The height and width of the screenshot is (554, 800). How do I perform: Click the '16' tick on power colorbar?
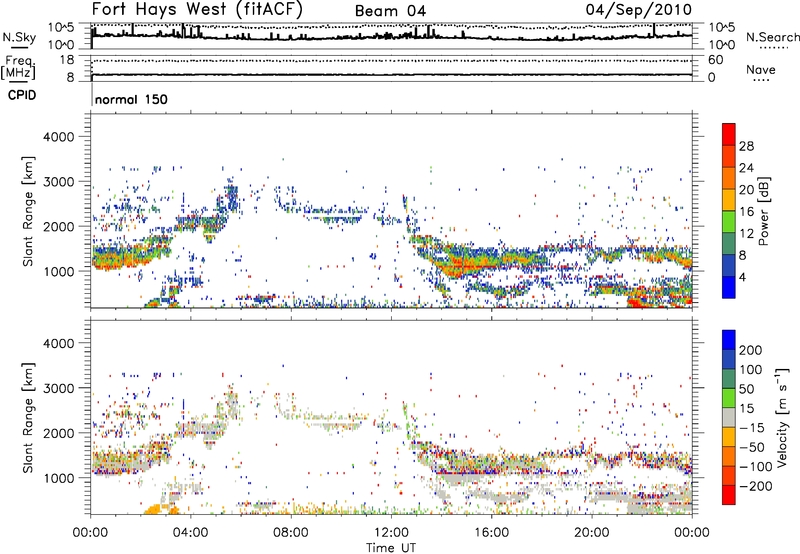[x=746, y=212]
